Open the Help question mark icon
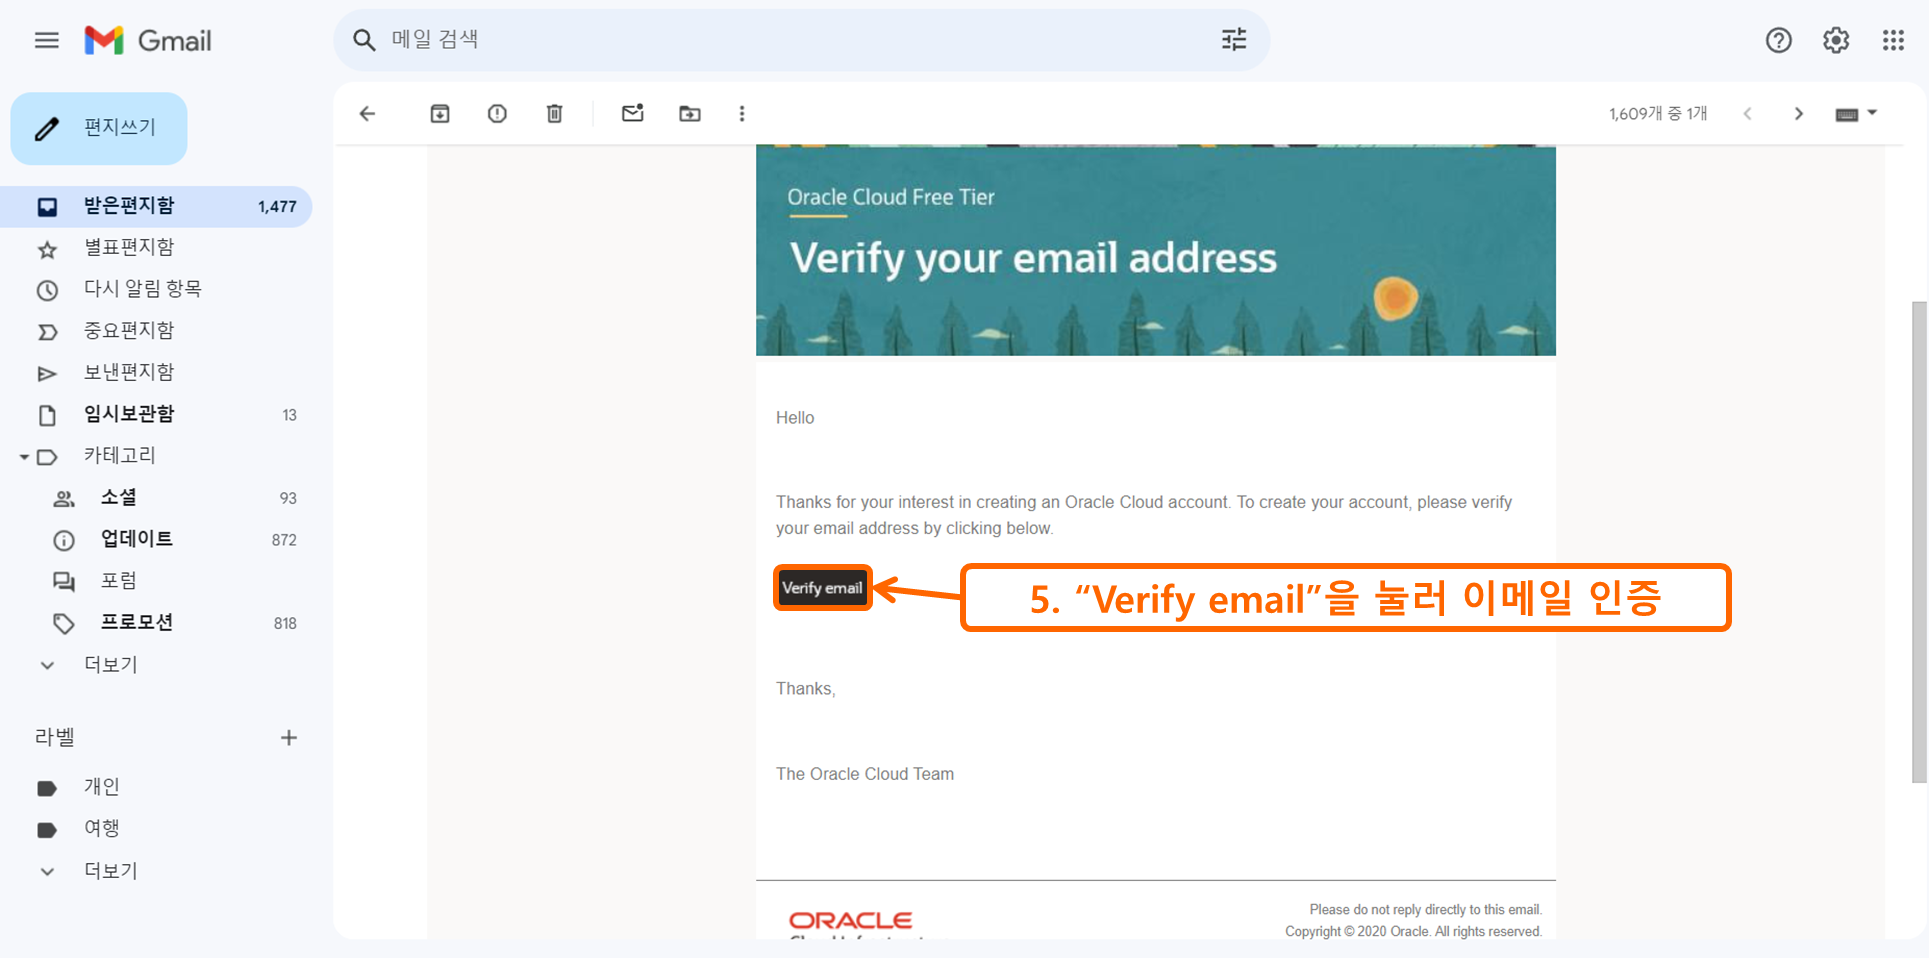This screenshot has height=958, width=1929. (x=1778, y=40)
